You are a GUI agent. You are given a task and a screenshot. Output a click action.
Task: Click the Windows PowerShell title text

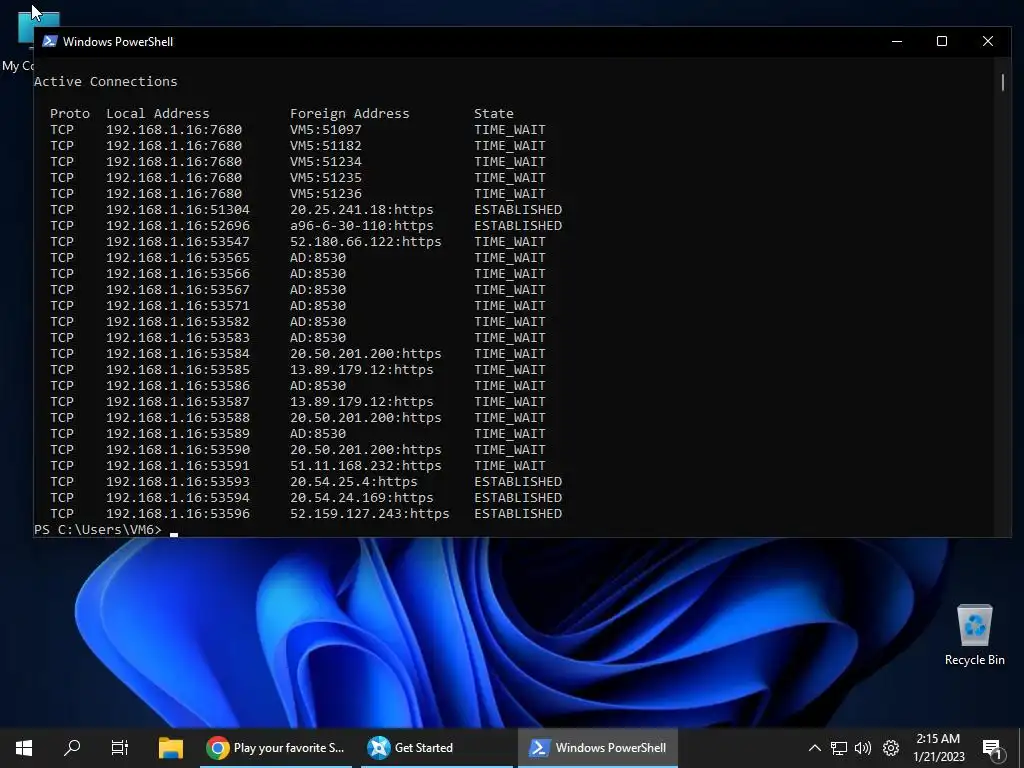[x=118, y=42]
